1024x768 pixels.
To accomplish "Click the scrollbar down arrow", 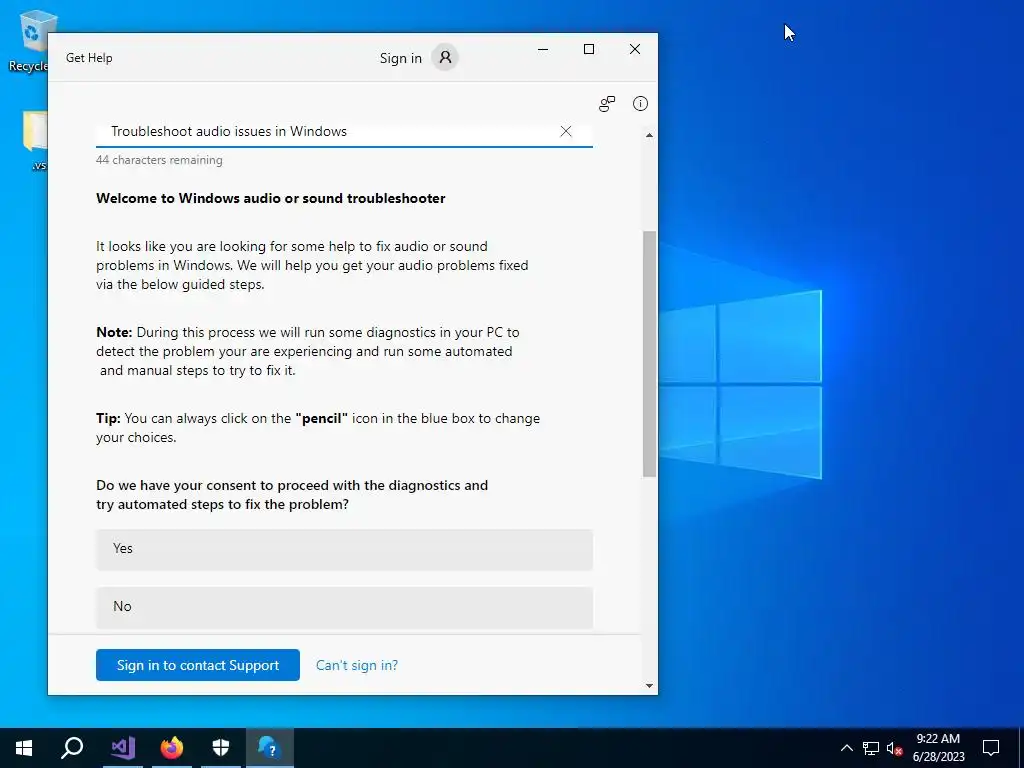I will tap(649, 685).
